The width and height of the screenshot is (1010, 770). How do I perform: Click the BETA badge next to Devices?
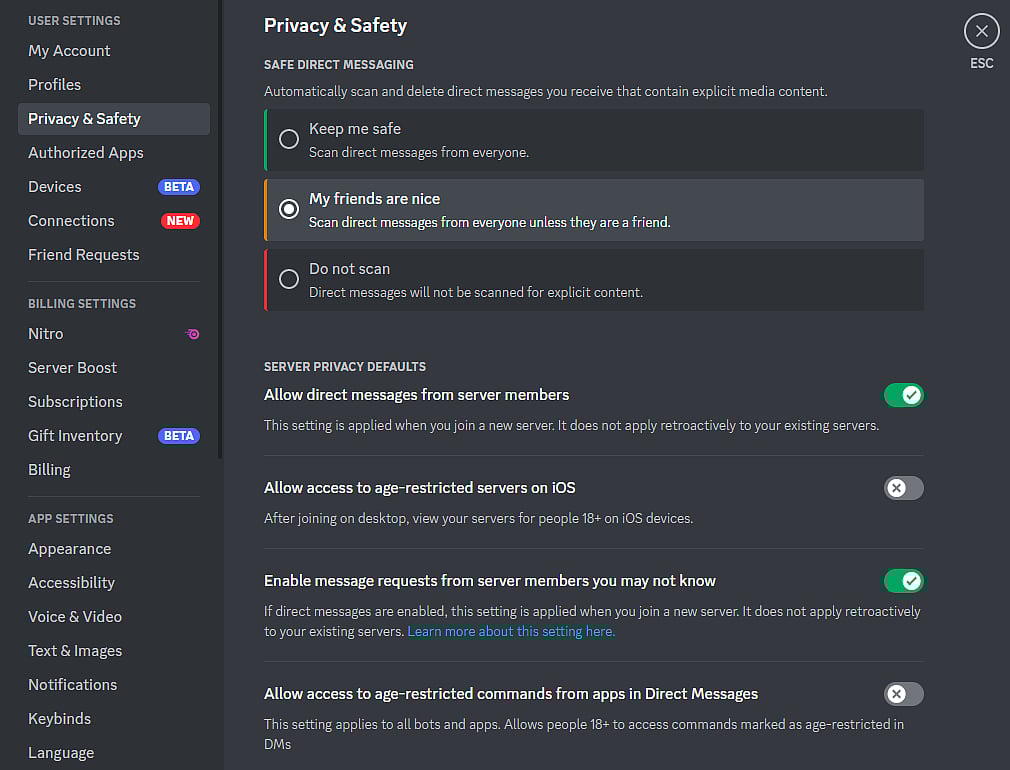coord(179,187)
